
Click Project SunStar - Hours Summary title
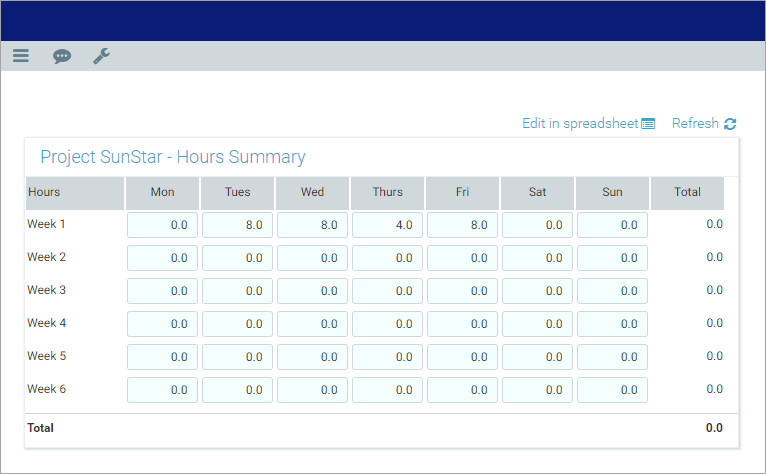click(173, 157)
